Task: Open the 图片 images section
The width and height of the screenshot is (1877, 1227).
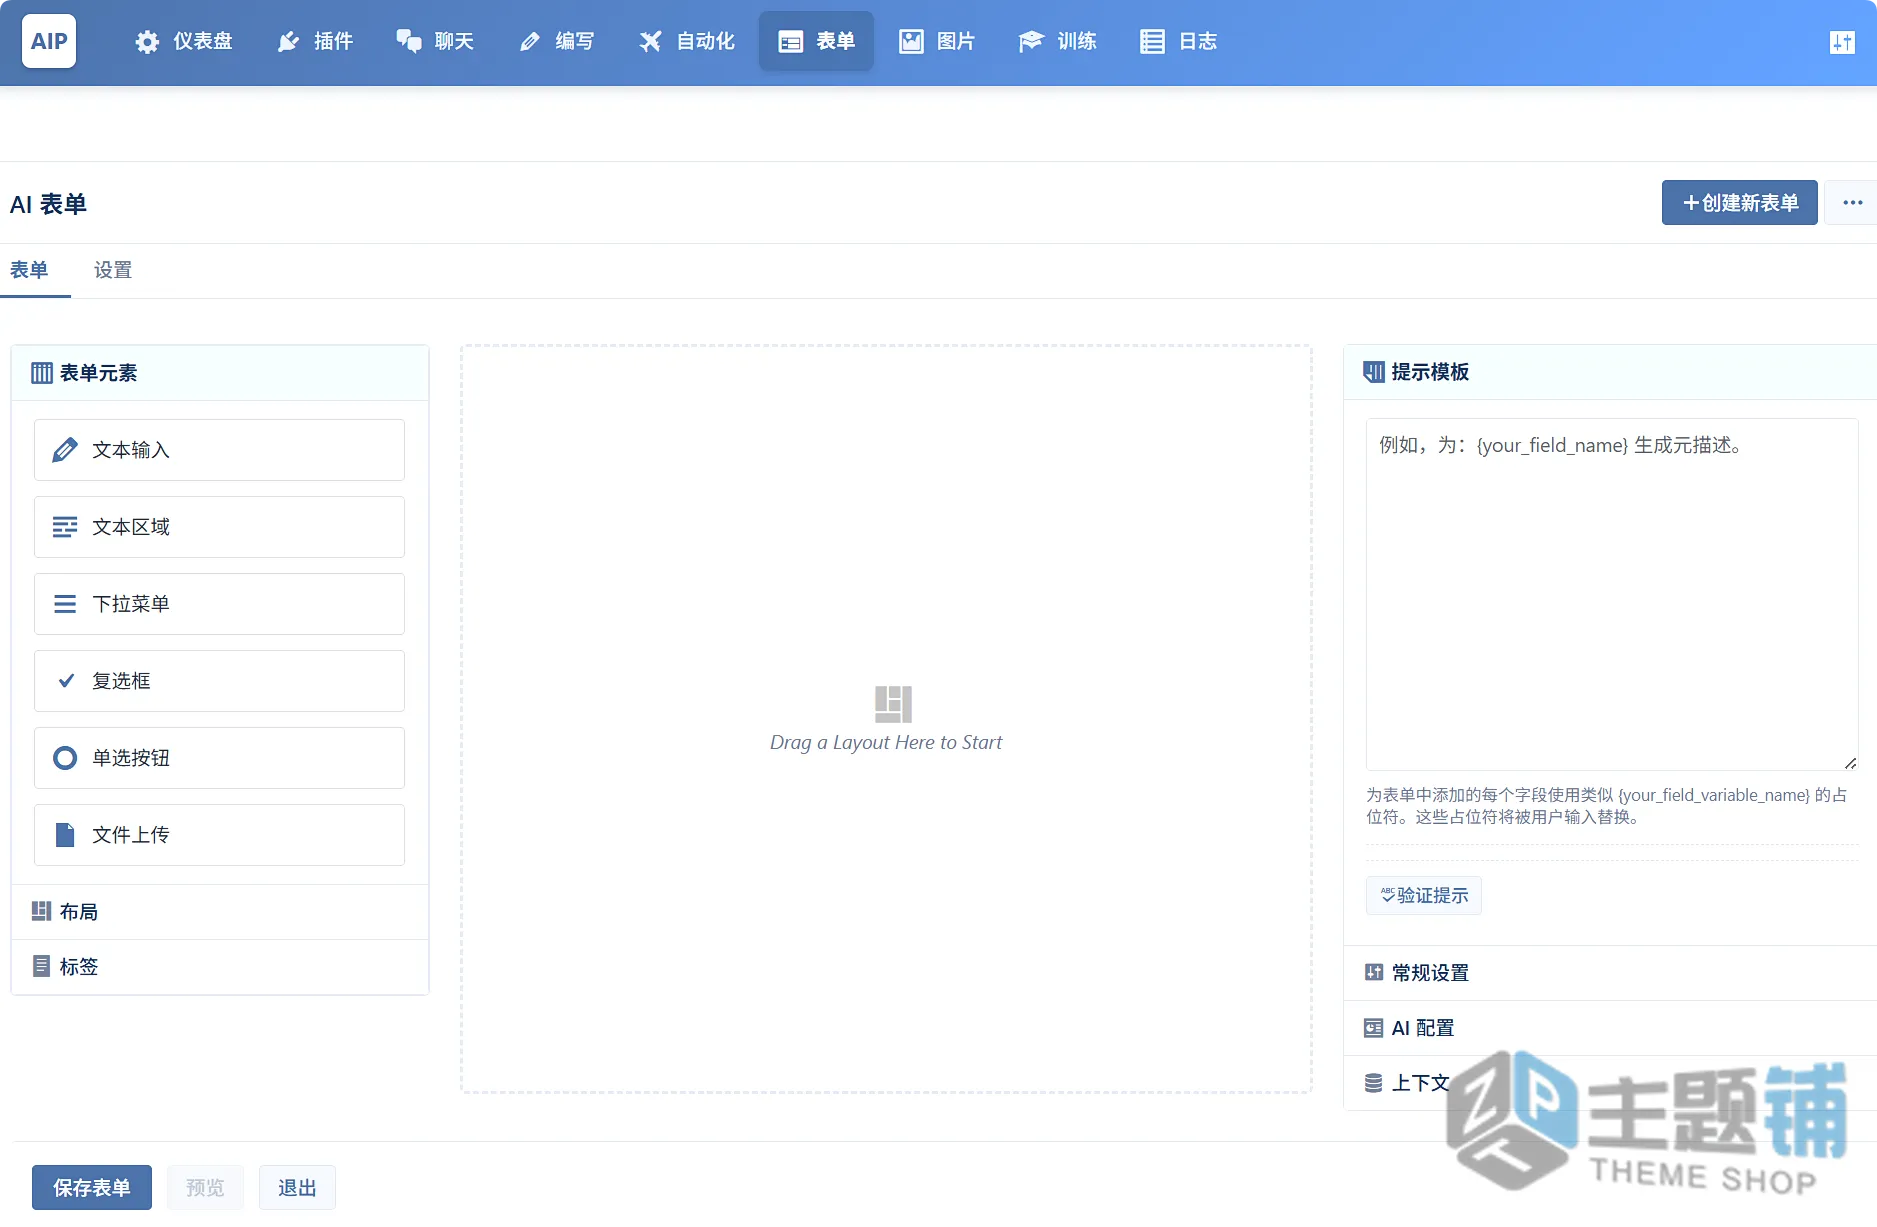Action: pos(937,41)
